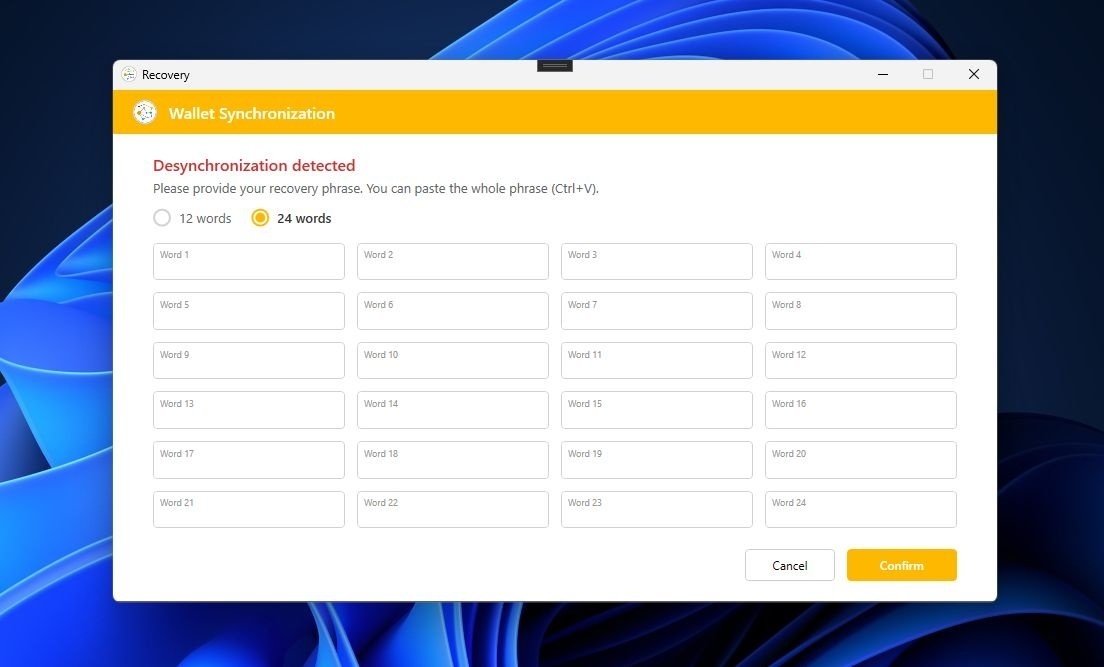This screenshot has width=1104, height=667.
Task: Place cursor in Word 18 field
Action: click(453, 460)
